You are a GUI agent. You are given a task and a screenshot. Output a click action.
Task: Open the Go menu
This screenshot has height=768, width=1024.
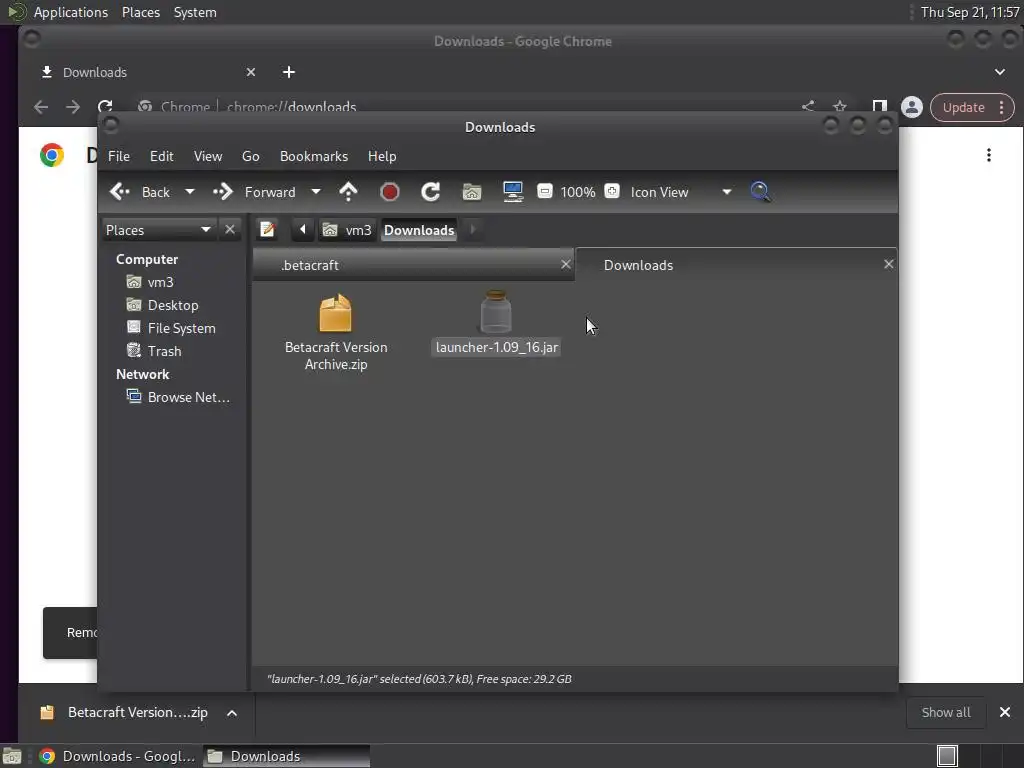pos(251,156)
